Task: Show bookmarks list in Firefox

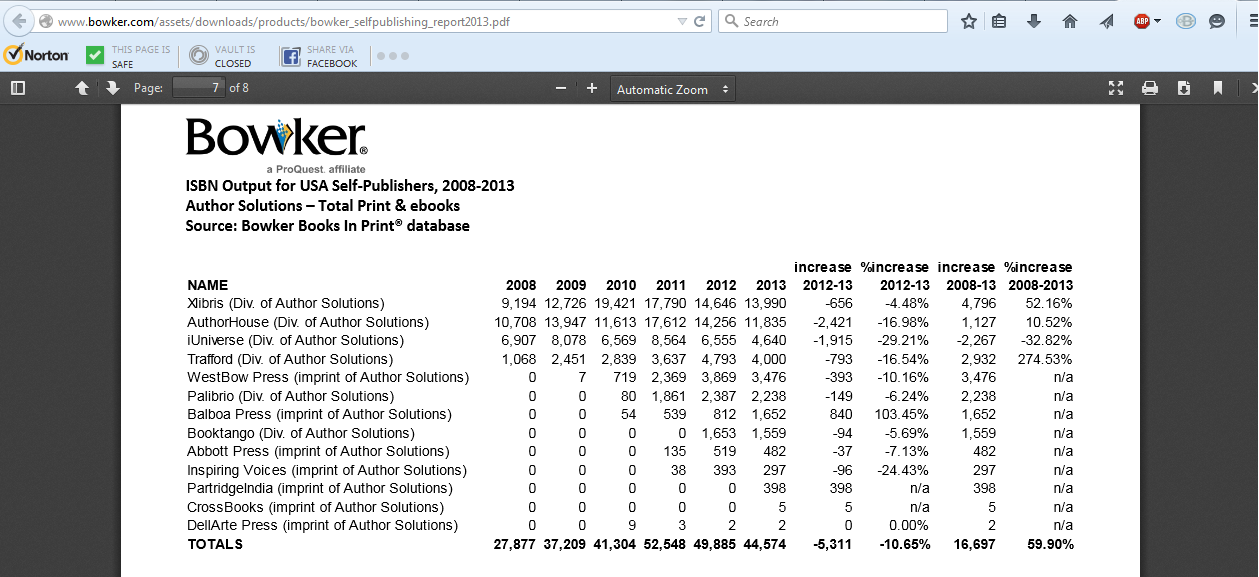Action: [x=999, y=21]
